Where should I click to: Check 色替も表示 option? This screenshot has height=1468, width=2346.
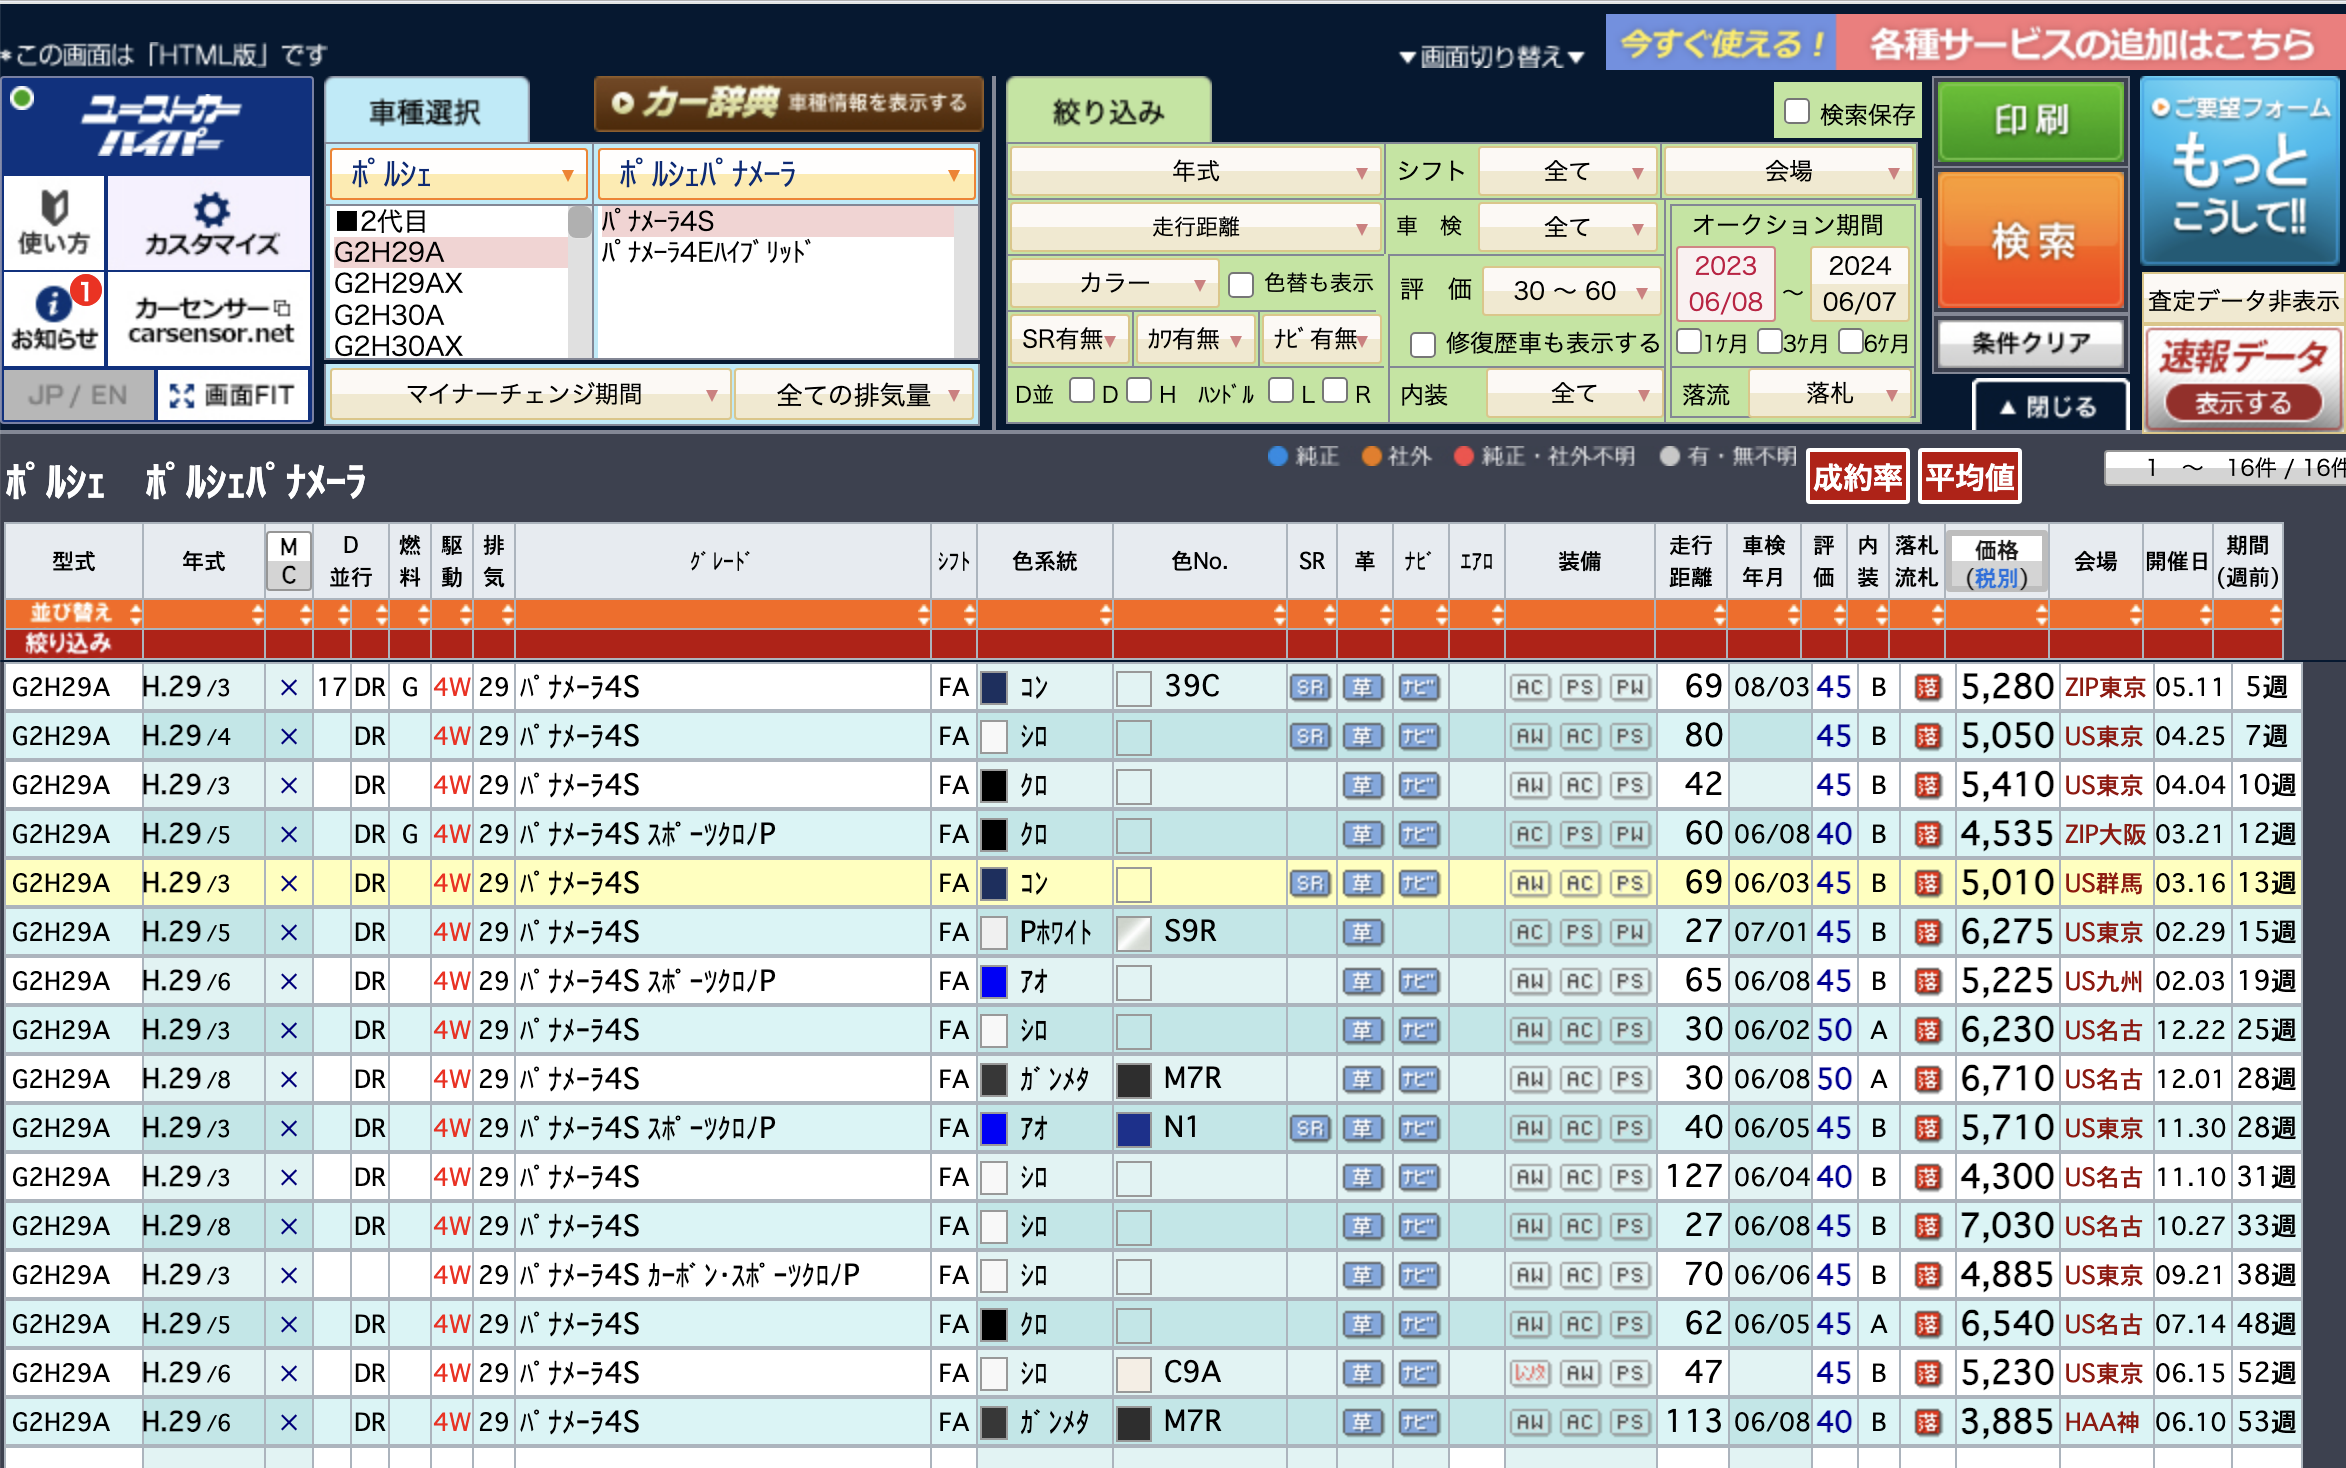click(1241, 284)
